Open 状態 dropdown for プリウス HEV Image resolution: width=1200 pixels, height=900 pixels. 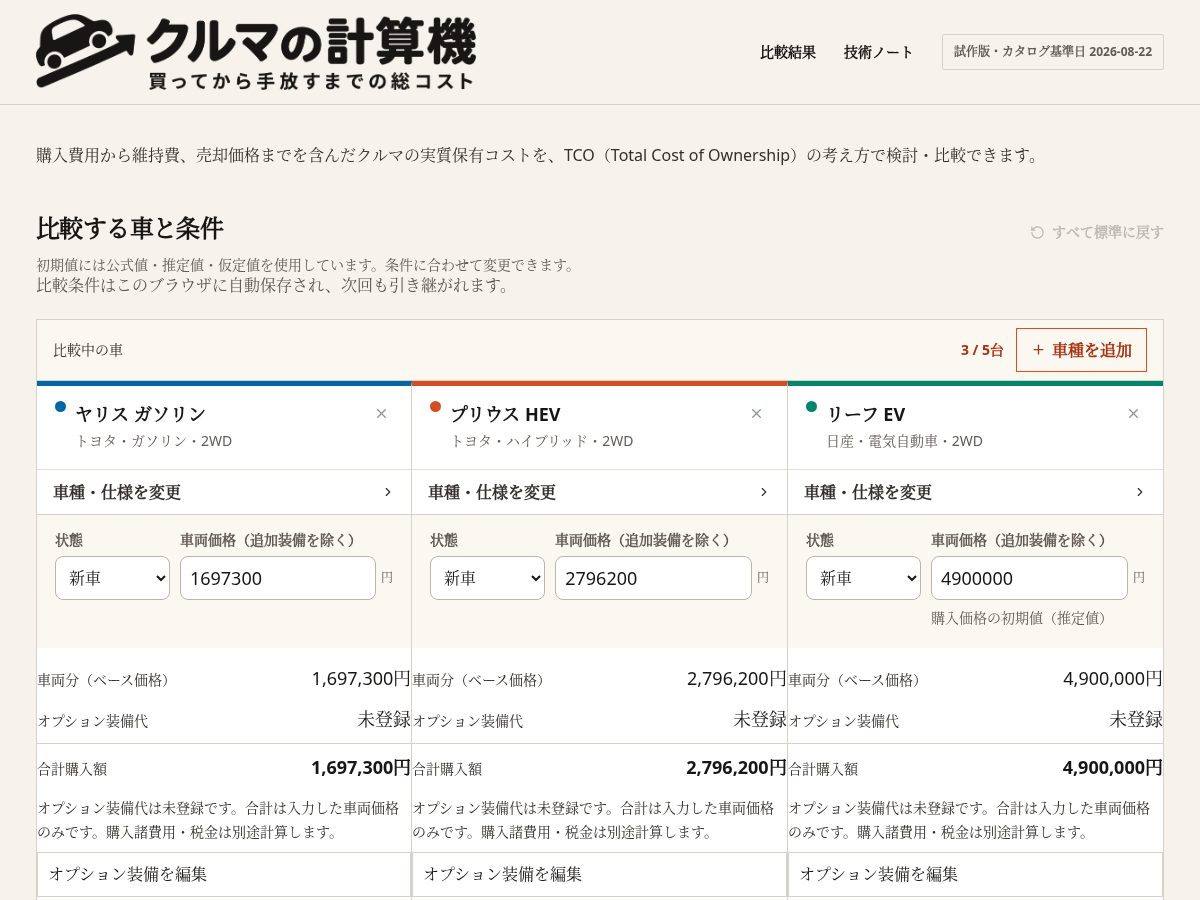pyautogui.click(x=487, y=578)
